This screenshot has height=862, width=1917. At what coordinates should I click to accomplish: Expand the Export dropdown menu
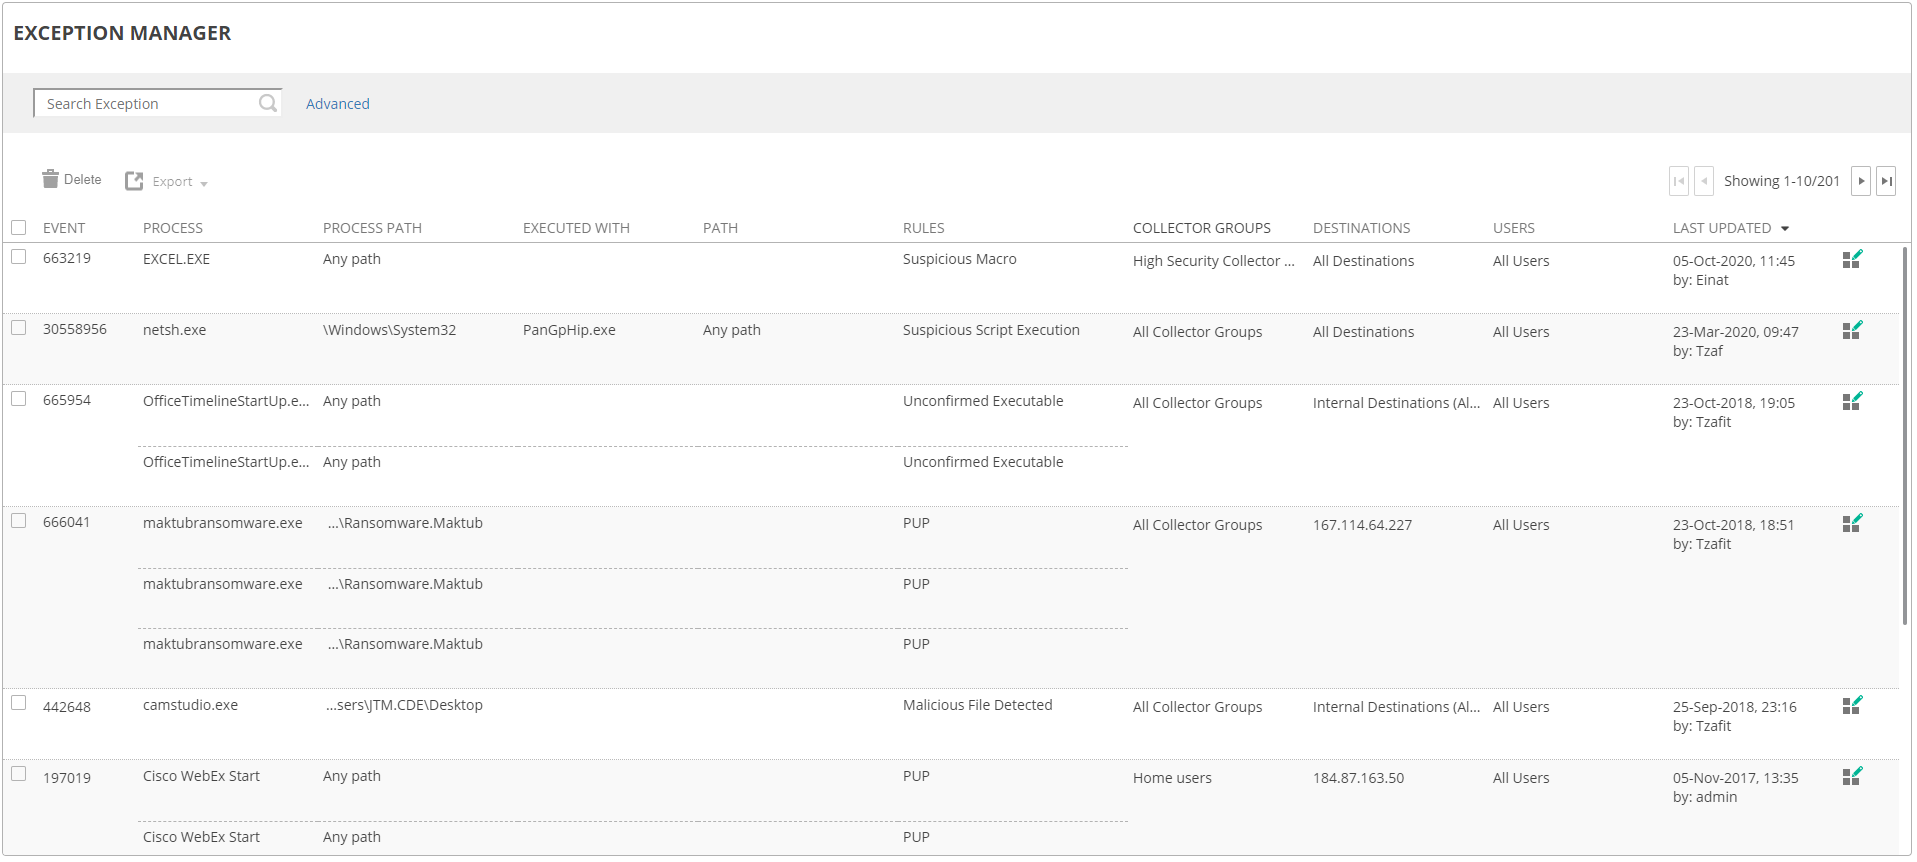point(204,183)
